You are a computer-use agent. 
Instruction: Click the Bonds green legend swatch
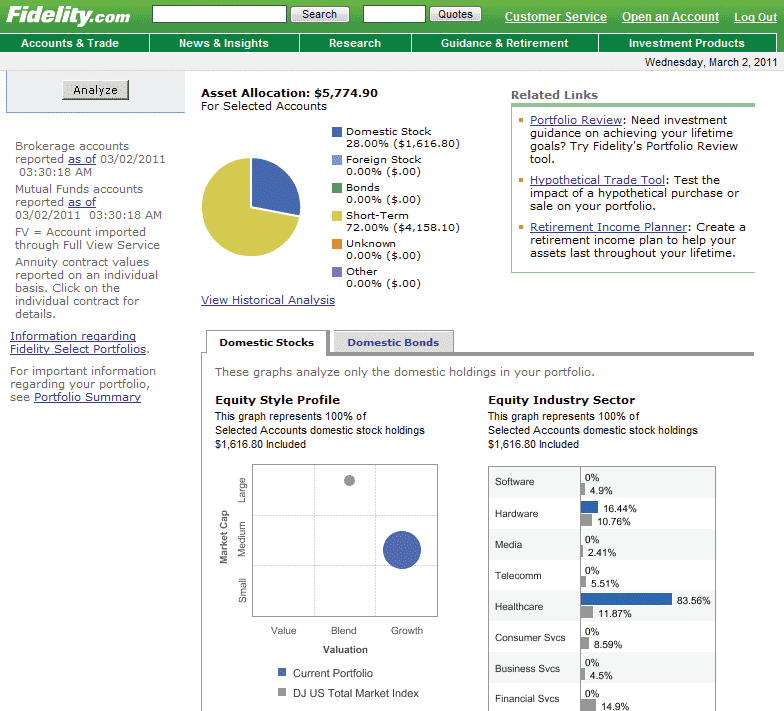click(337, 188)
